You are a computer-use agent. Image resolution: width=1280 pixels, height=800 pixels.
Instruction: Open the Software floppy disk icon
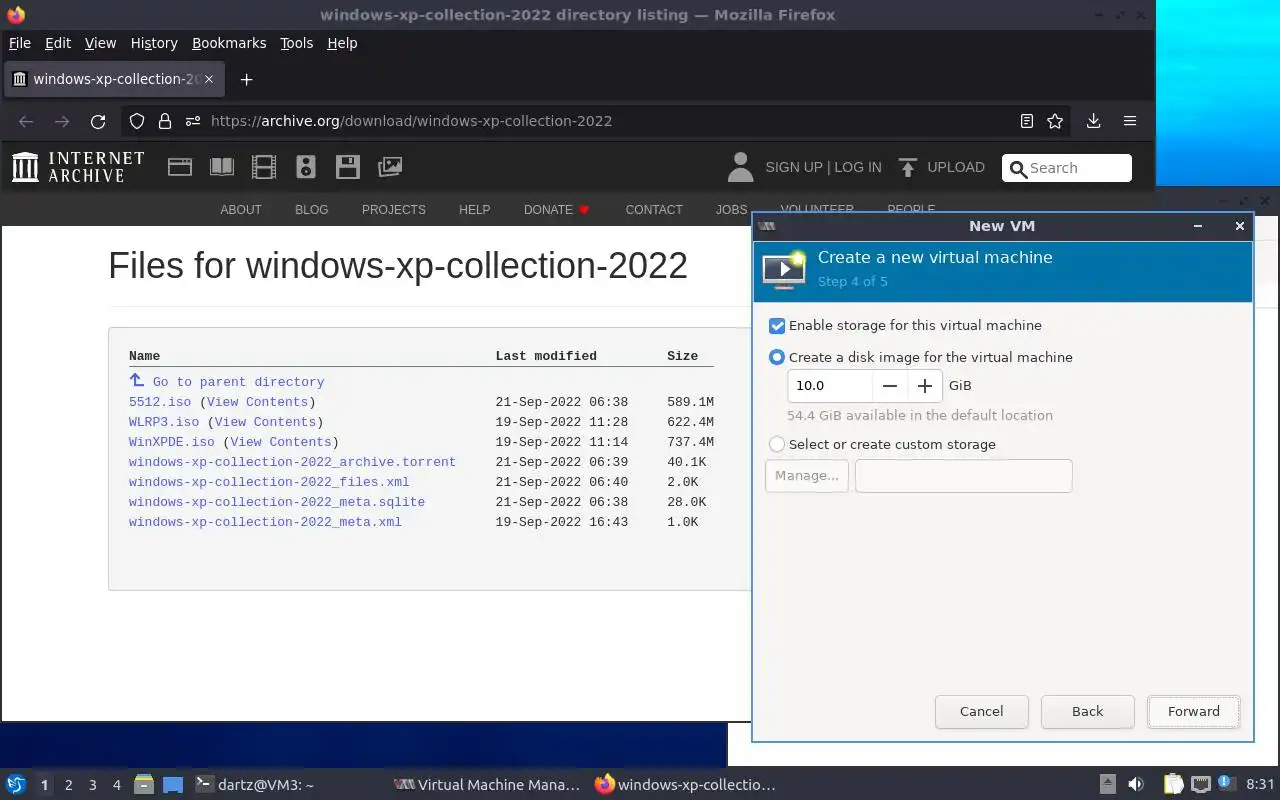pos(348,167)
